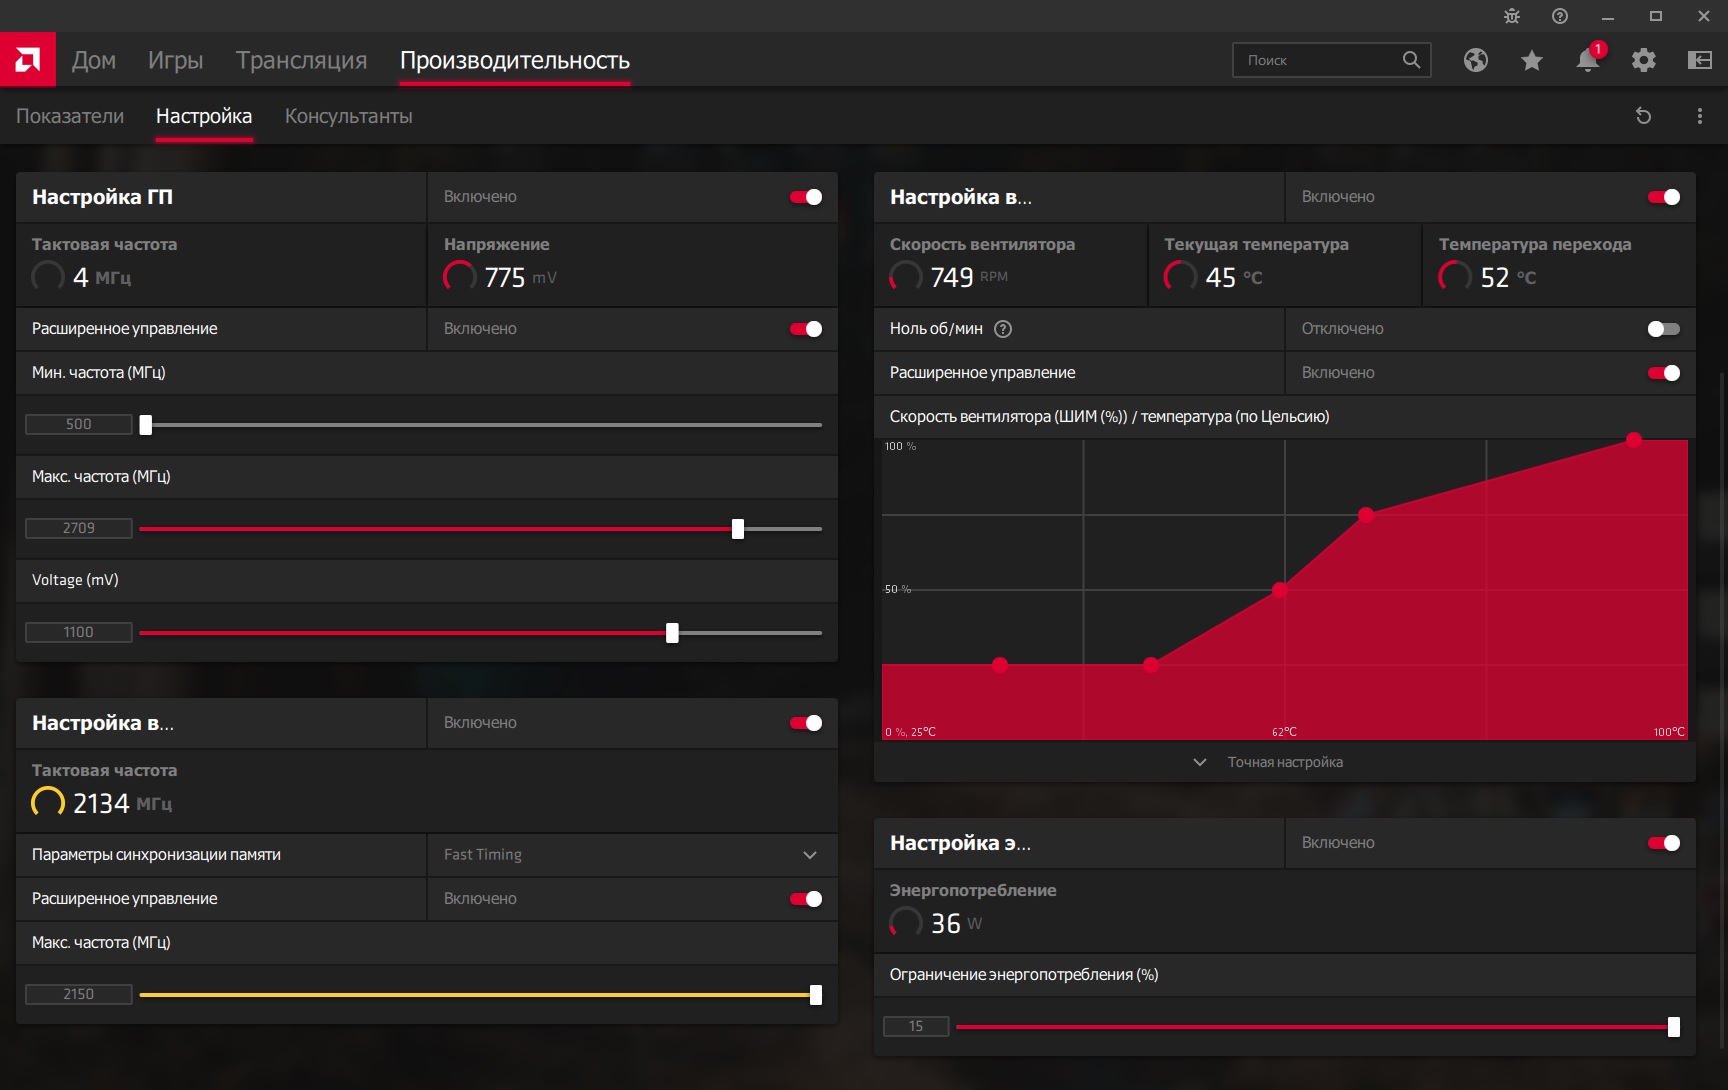The image size is (1728, 1090).
Task: Select the fan curve point at 50%
Action: click(1280, 590)
